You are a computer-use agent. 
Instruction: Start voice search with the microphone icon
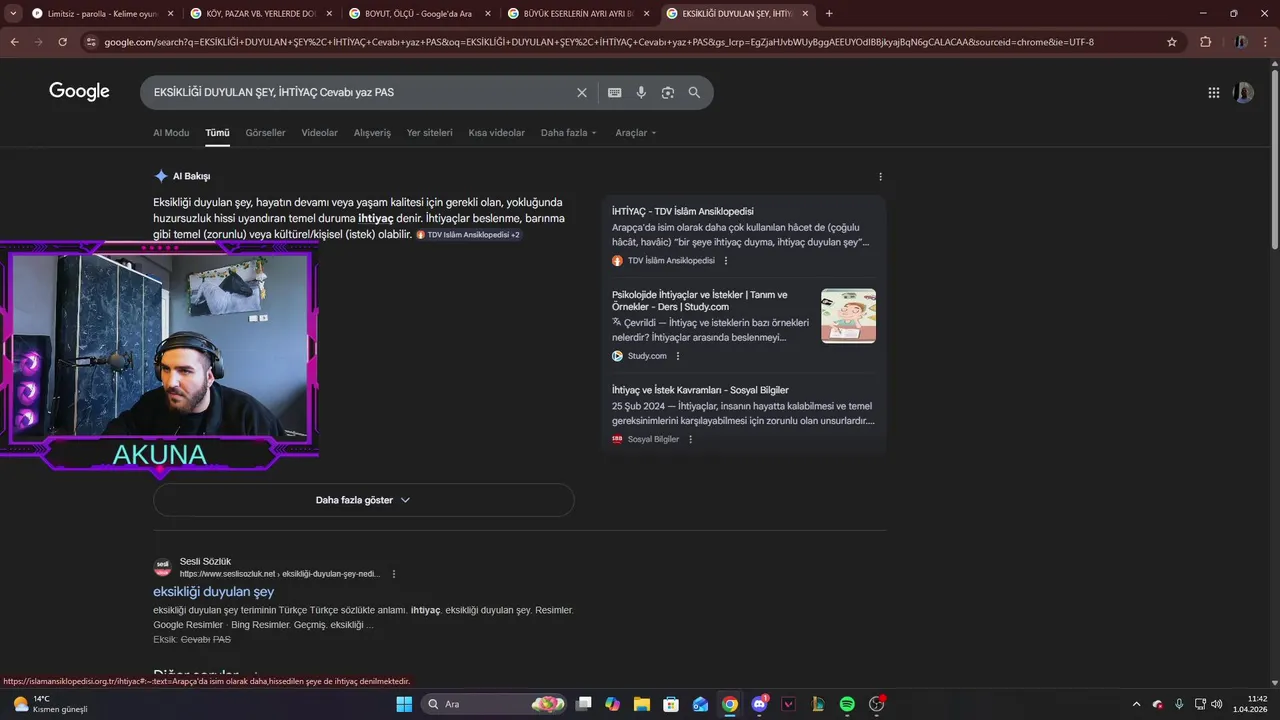tap(641, 92)
